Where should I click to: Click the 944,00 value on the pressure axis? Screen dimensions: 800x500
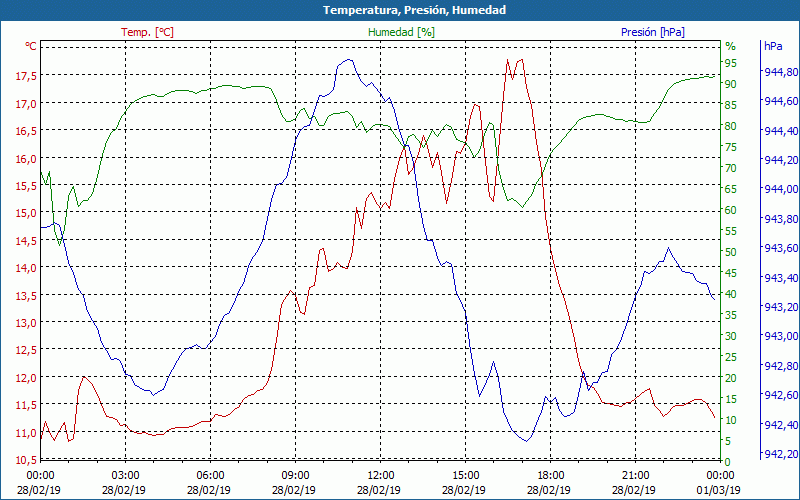pos(781,189)
